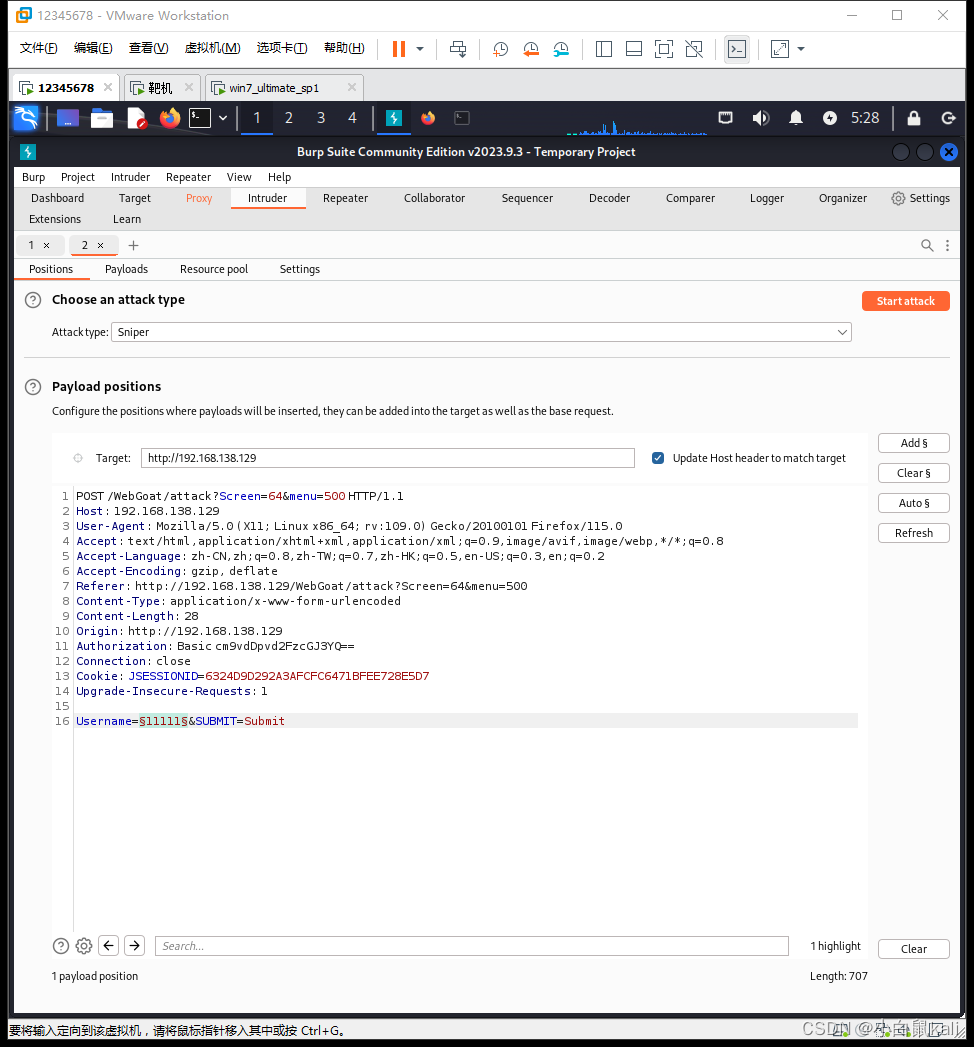Screen dimensions: 974x1047
Task: Toggle Update Host header to match target
Action: coord(658,458)
